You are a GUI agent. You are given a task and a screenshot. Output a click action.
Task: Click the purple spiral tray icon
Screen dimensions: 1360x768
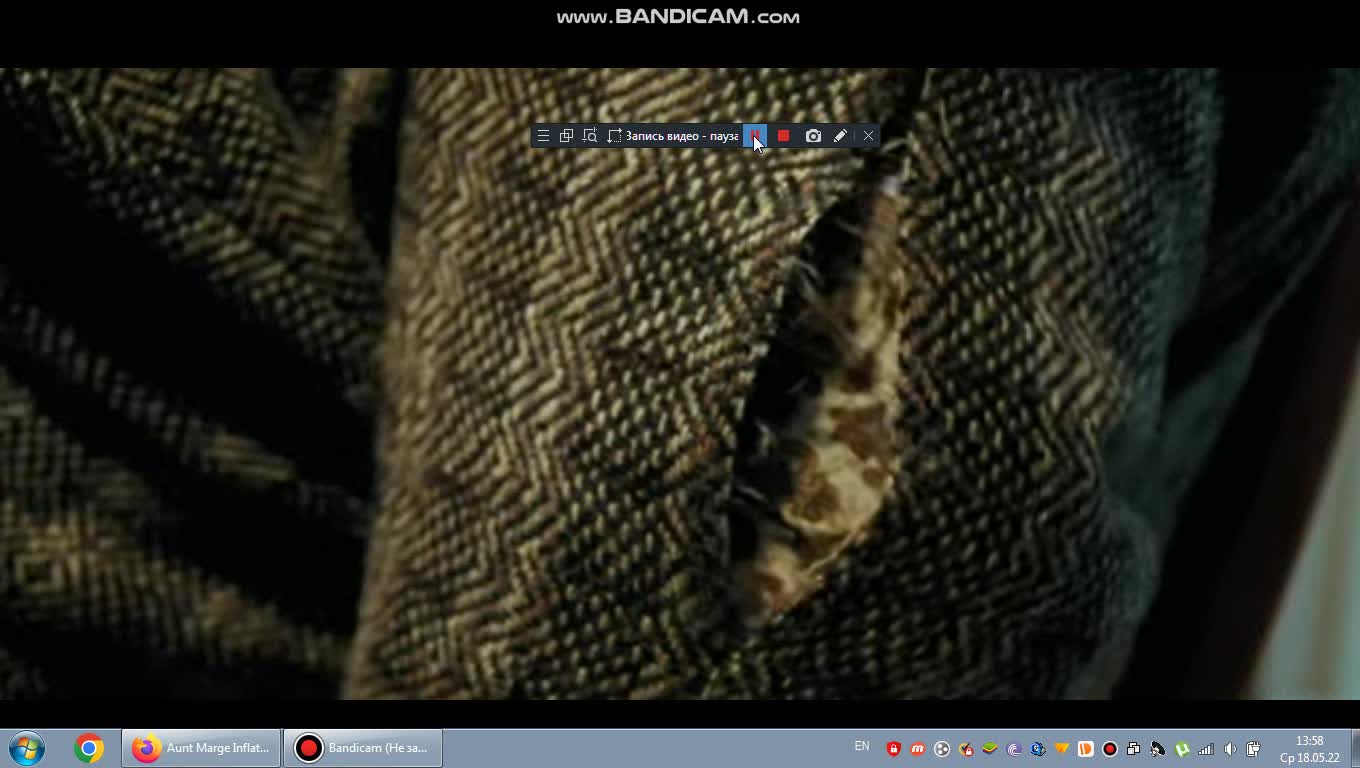click(x=1014, y=749)
